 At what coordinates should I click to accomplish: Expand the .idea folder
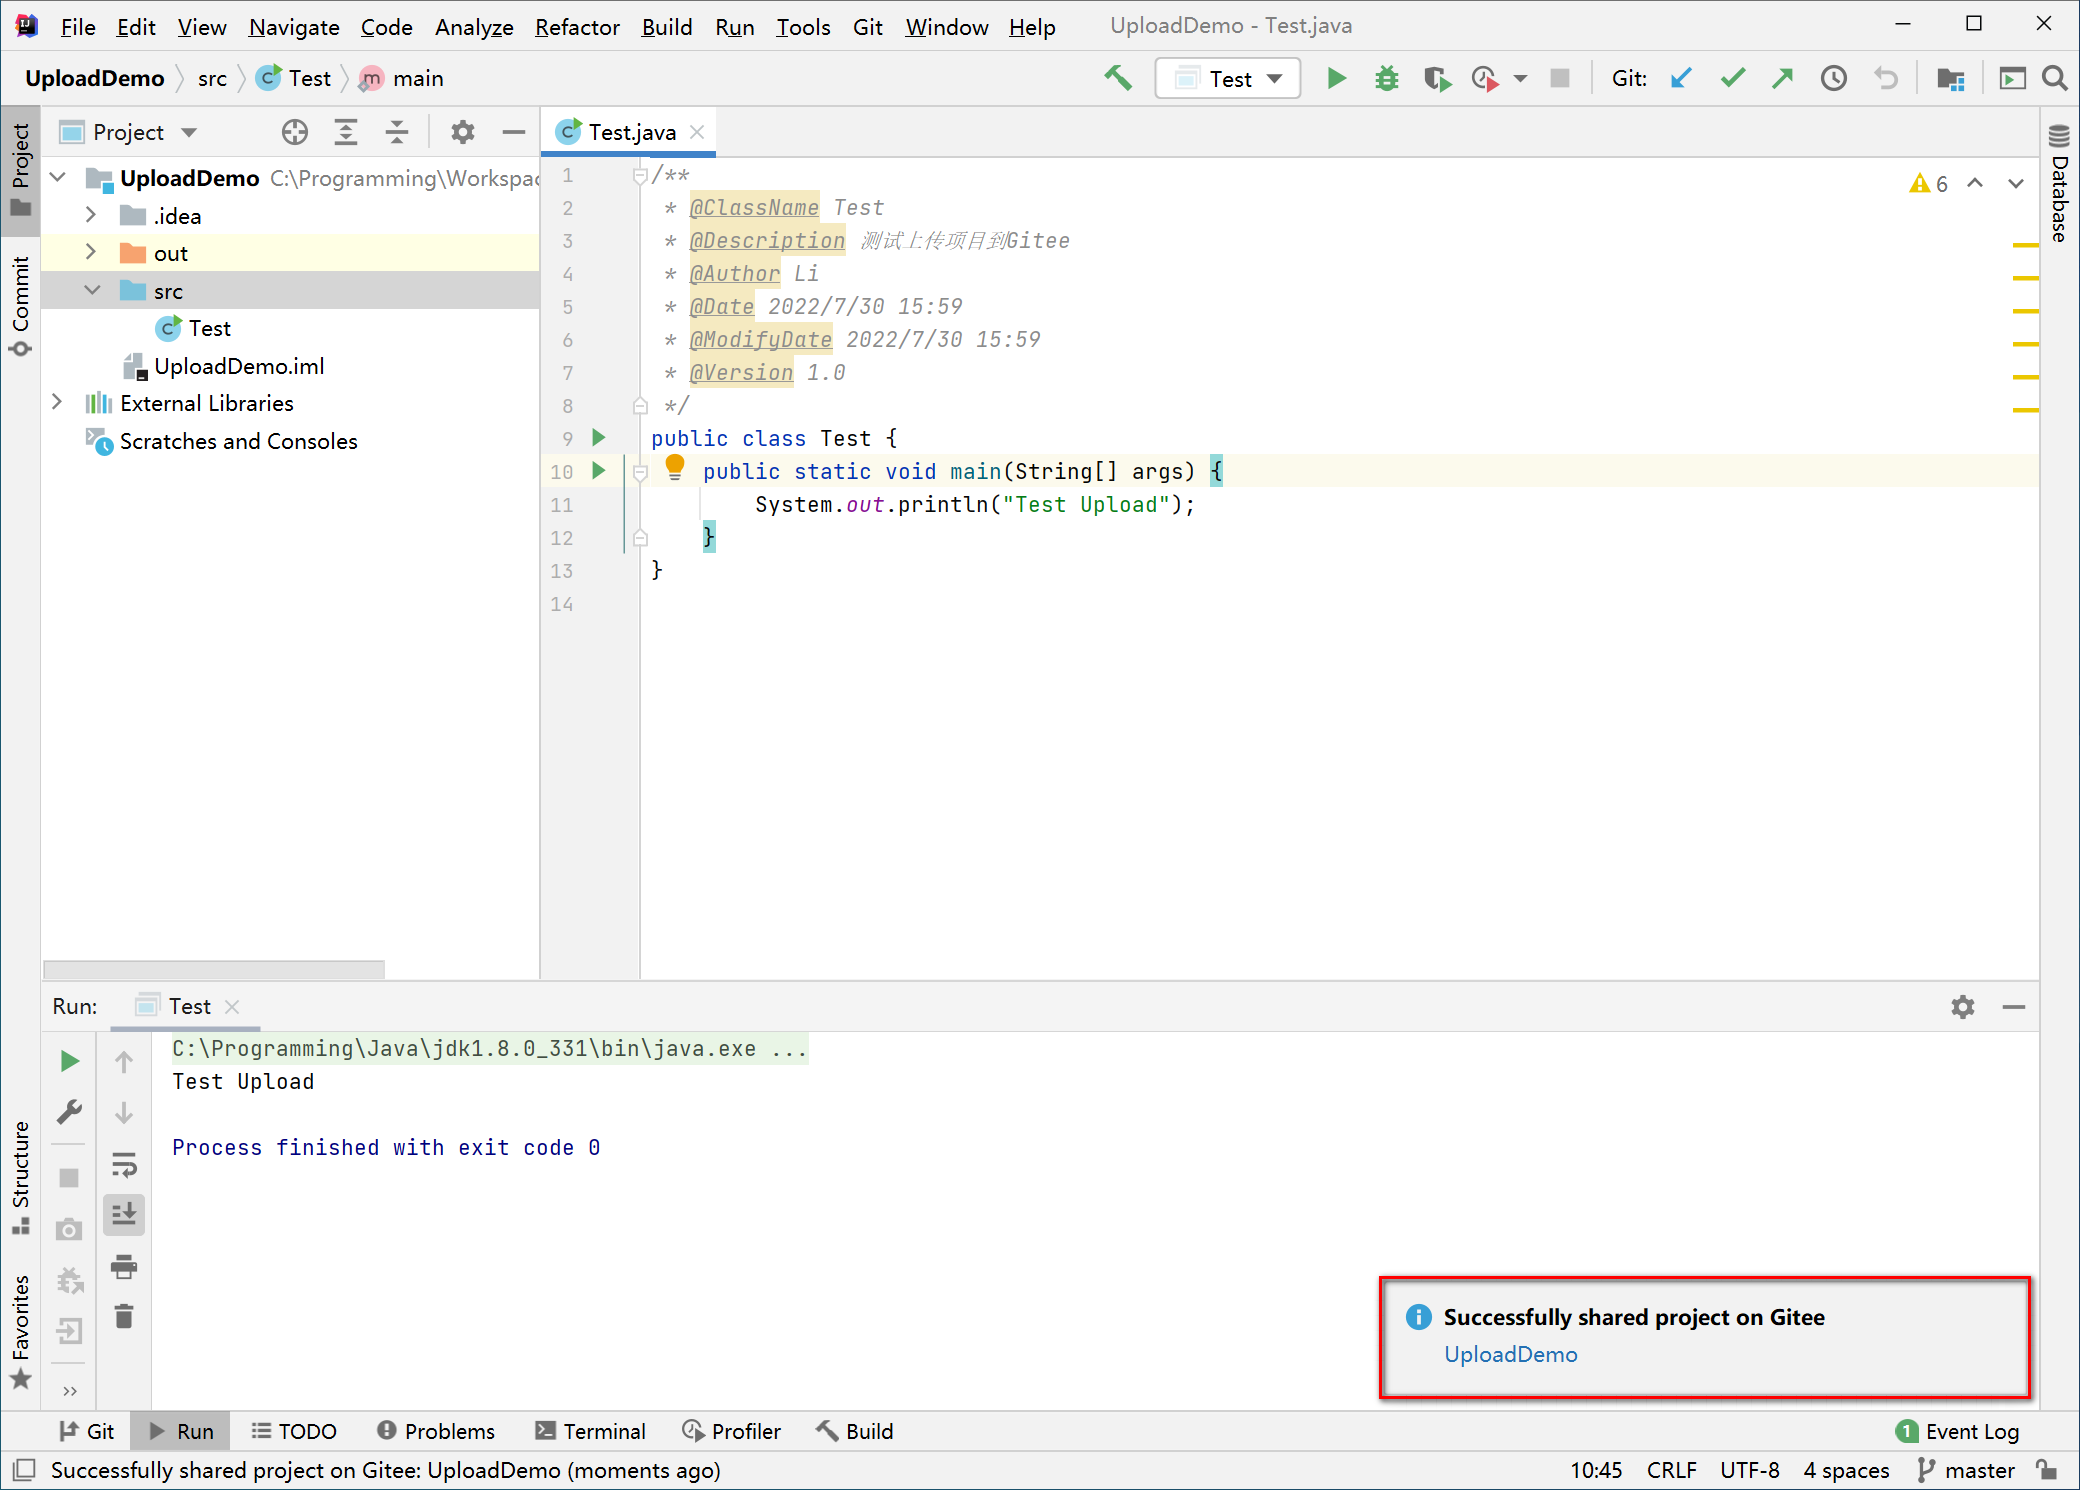coord(91,215)
